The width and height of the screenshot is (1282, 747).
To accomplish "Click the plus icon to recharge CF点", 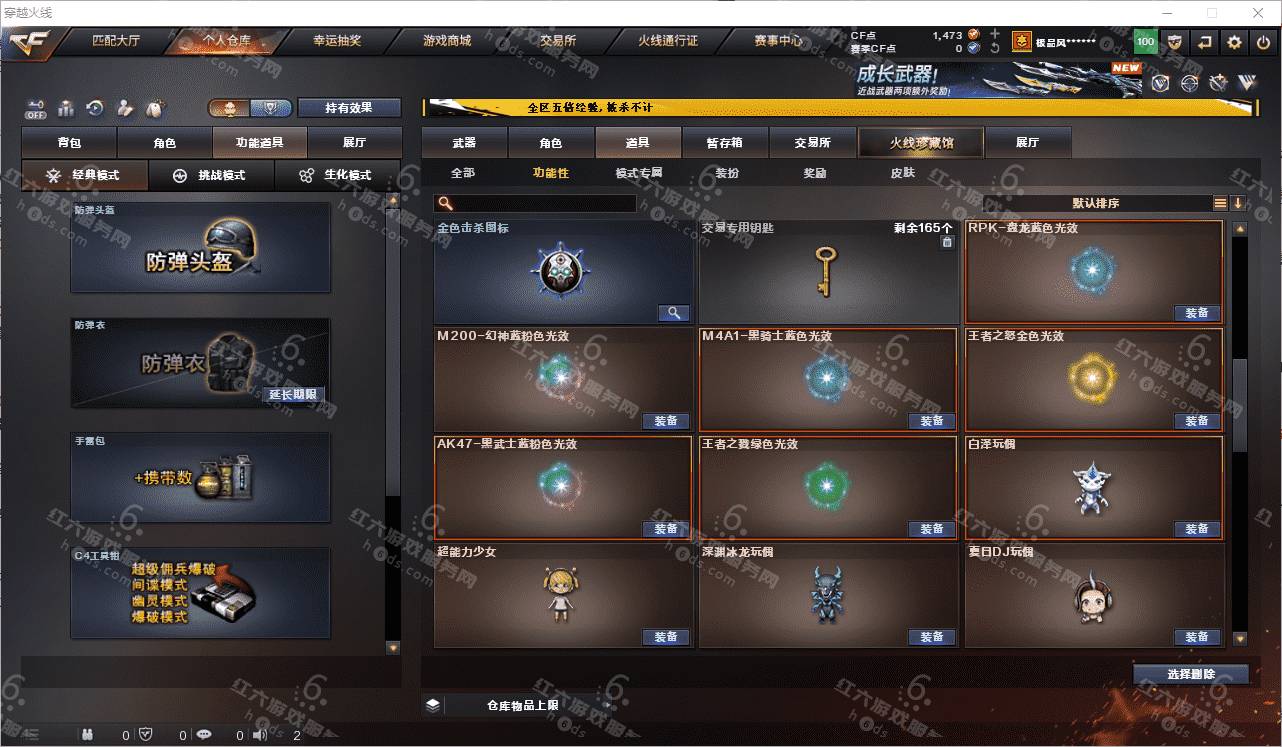I will [x=994, y=35].
